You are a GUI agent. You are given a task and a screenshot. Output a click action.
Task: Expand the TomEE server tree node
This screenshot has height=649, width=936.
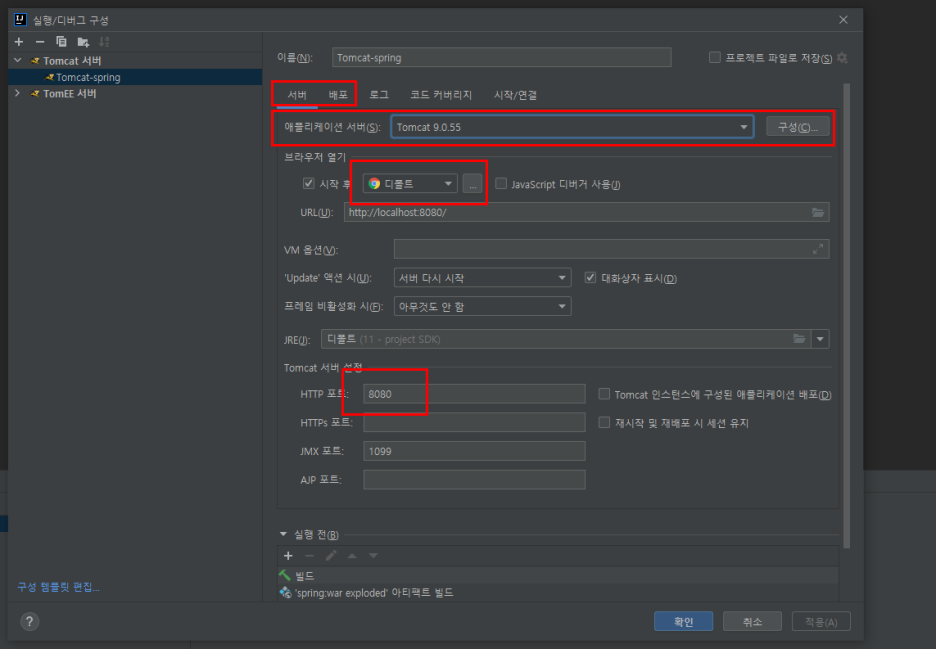(18, 93)
